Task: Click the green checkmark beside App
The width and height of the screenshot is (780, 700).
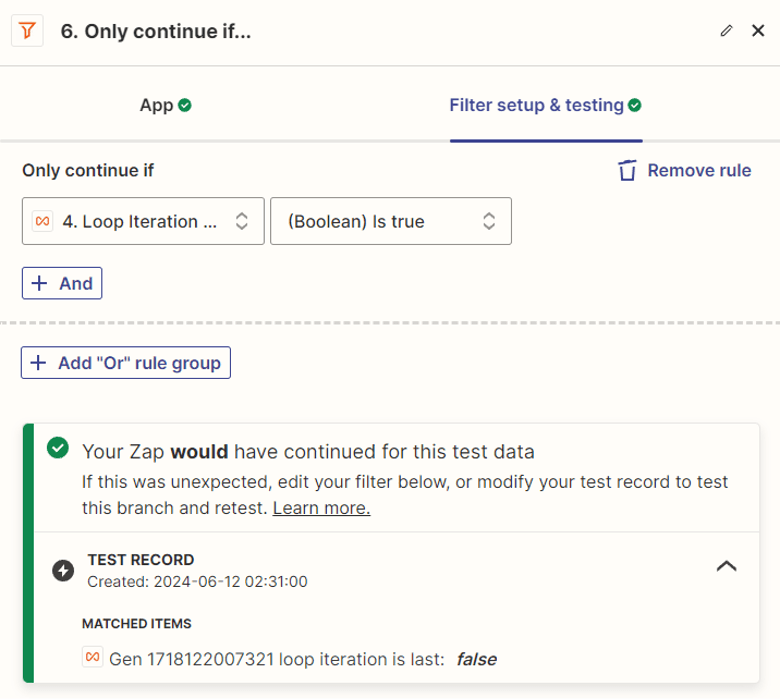Action: [185, 105]
